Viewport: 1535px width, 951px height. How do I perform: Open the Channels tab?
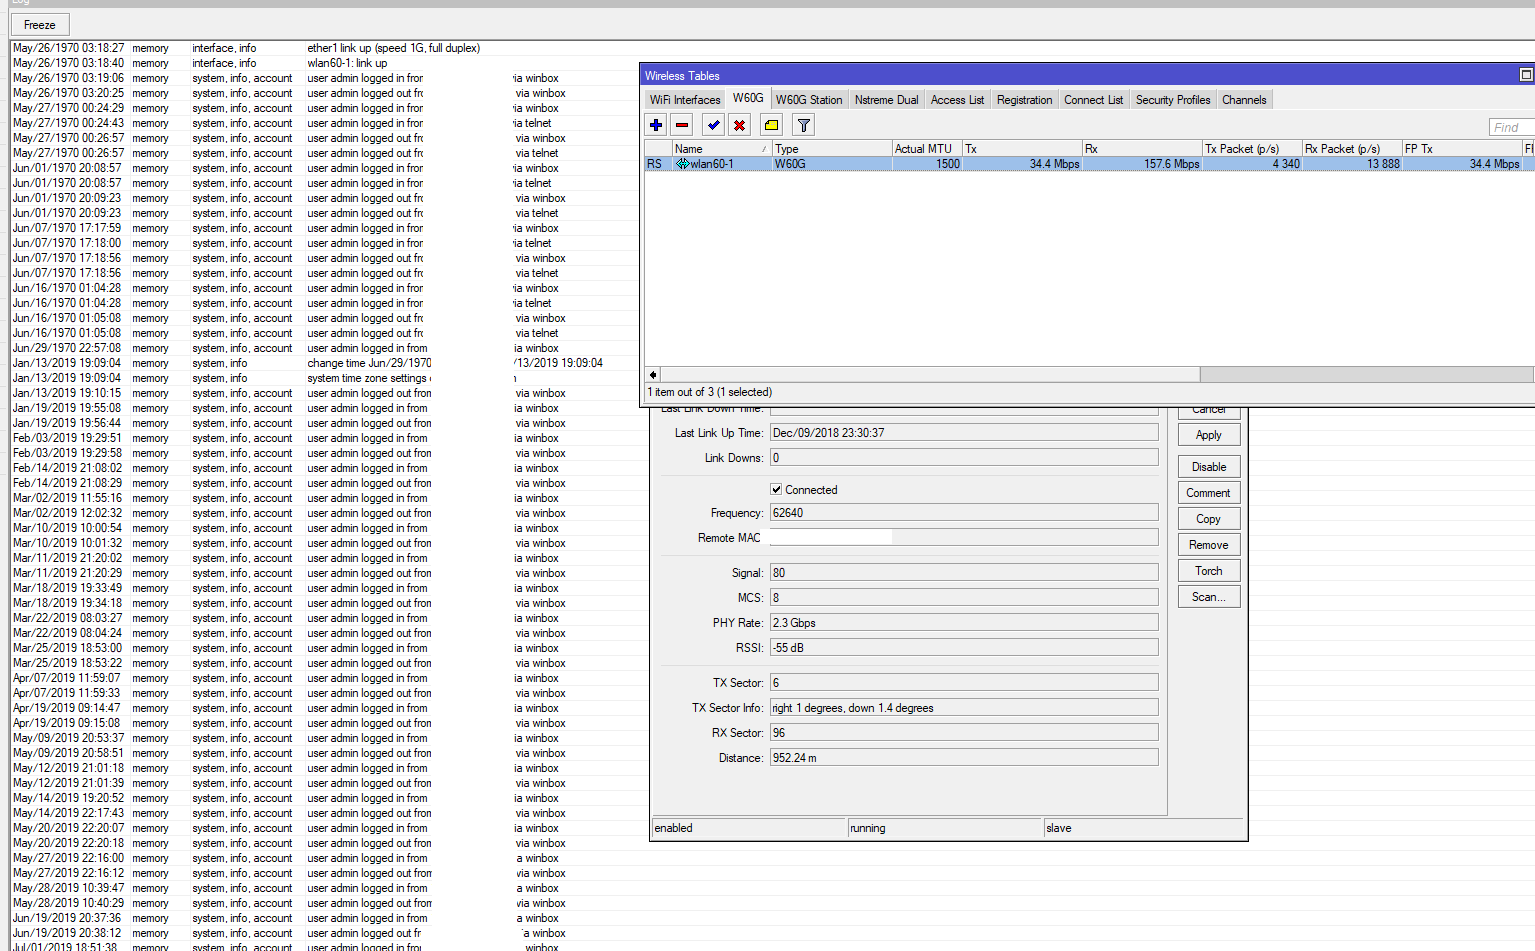coord(1244,100)
